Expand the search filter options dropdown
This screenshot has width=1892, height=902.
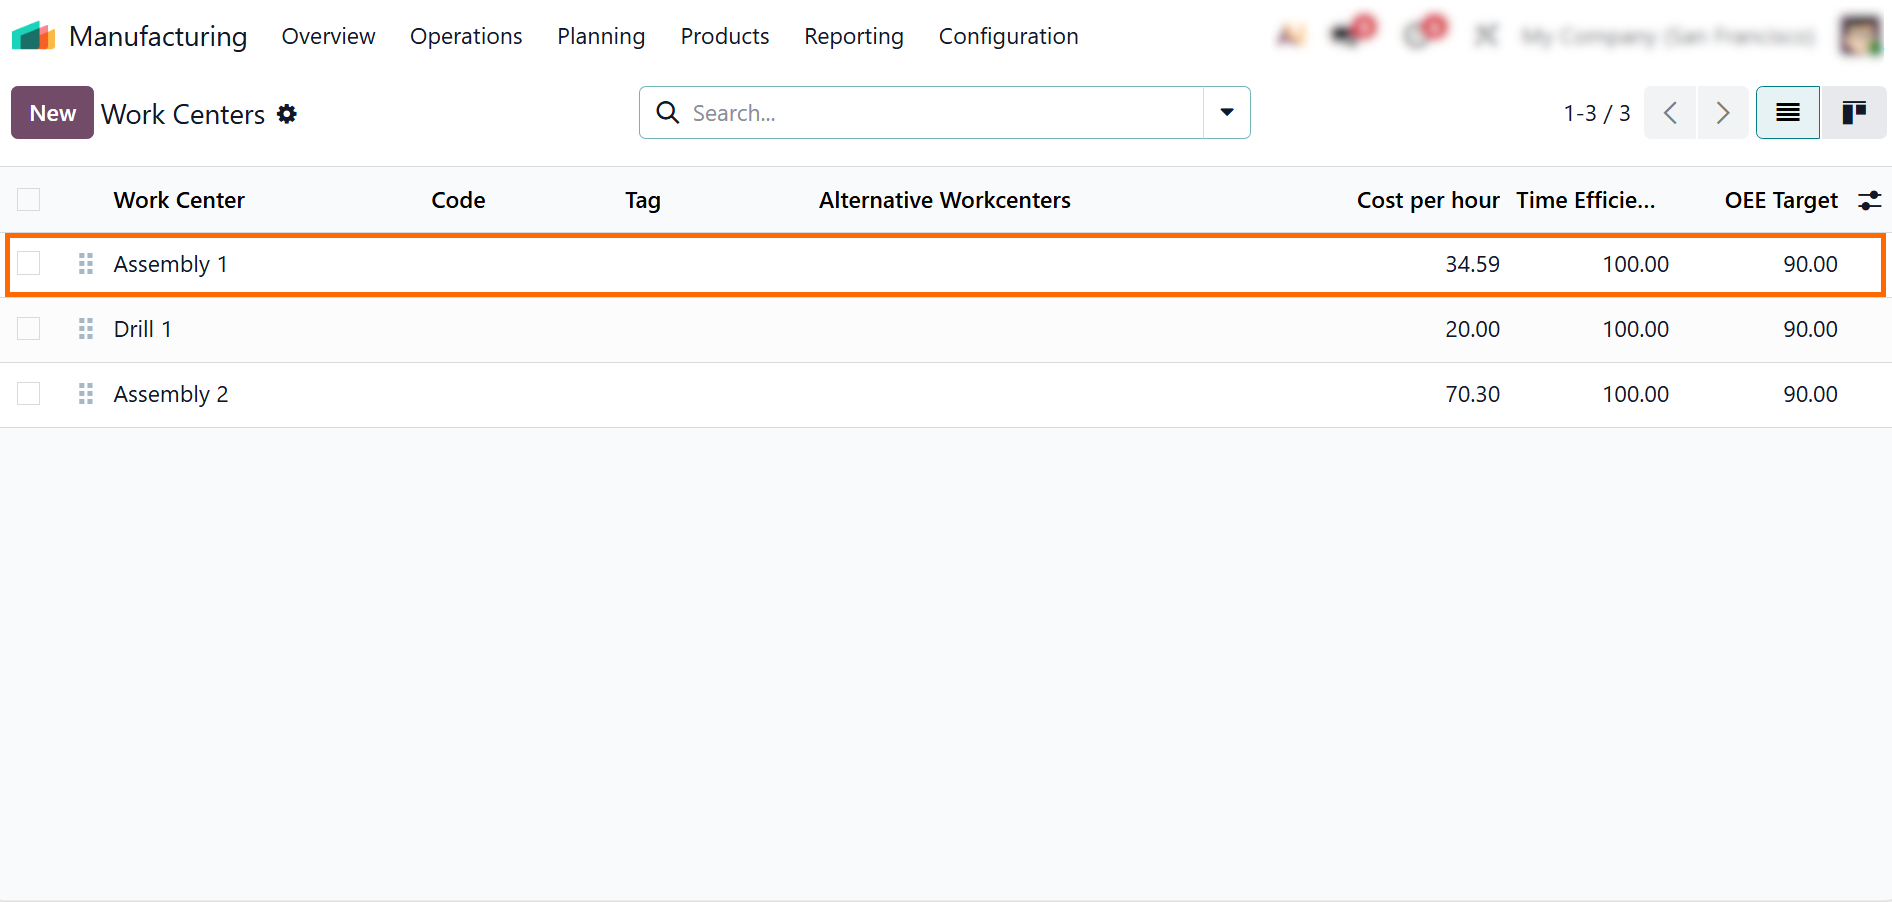tap(1226, 113)
